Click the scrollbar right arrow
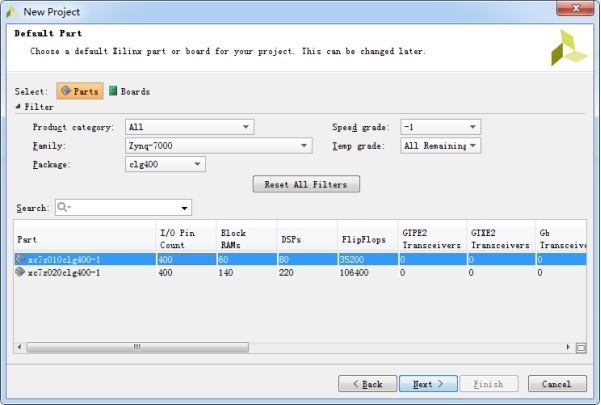 568,347
